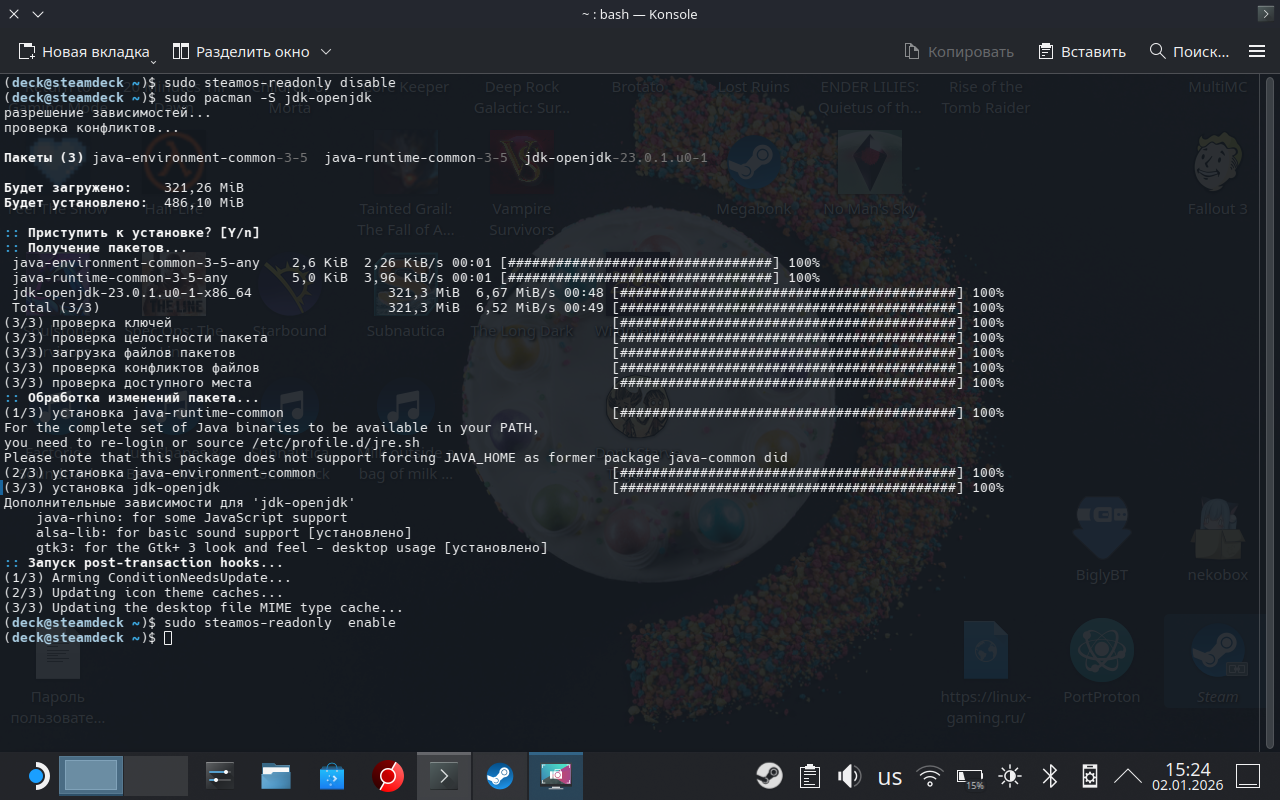Expand hidden system tray icons arrow

click(1127, 776)
